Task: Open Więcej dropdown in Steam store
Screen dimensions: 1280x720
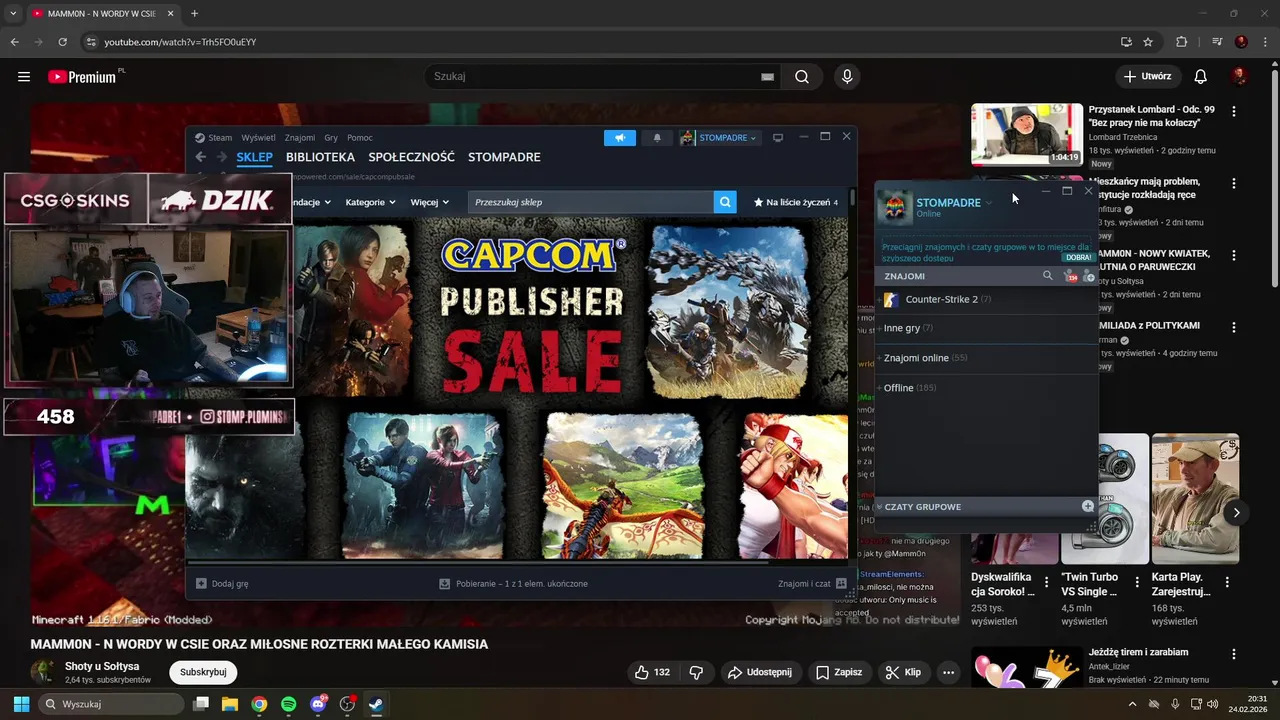Action: pos(430,202)
